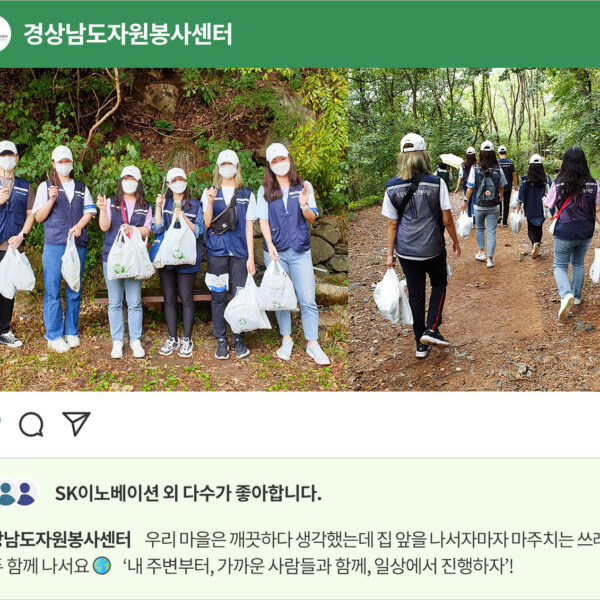Image resolution: width=600 pixels, height=600 pixels.
Task: Click the green header bar background
Action: click(383, 34)
